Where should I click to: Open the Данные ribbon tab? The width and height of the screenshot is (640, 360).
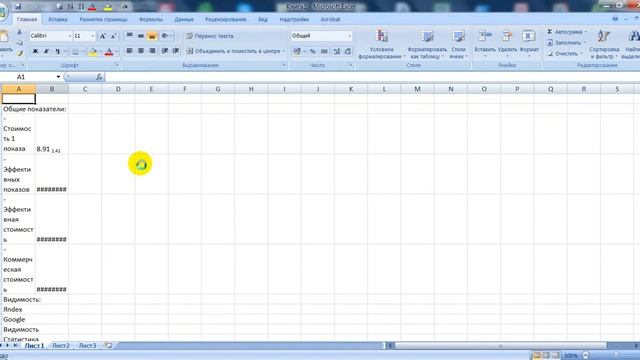(x=184, y=19)
